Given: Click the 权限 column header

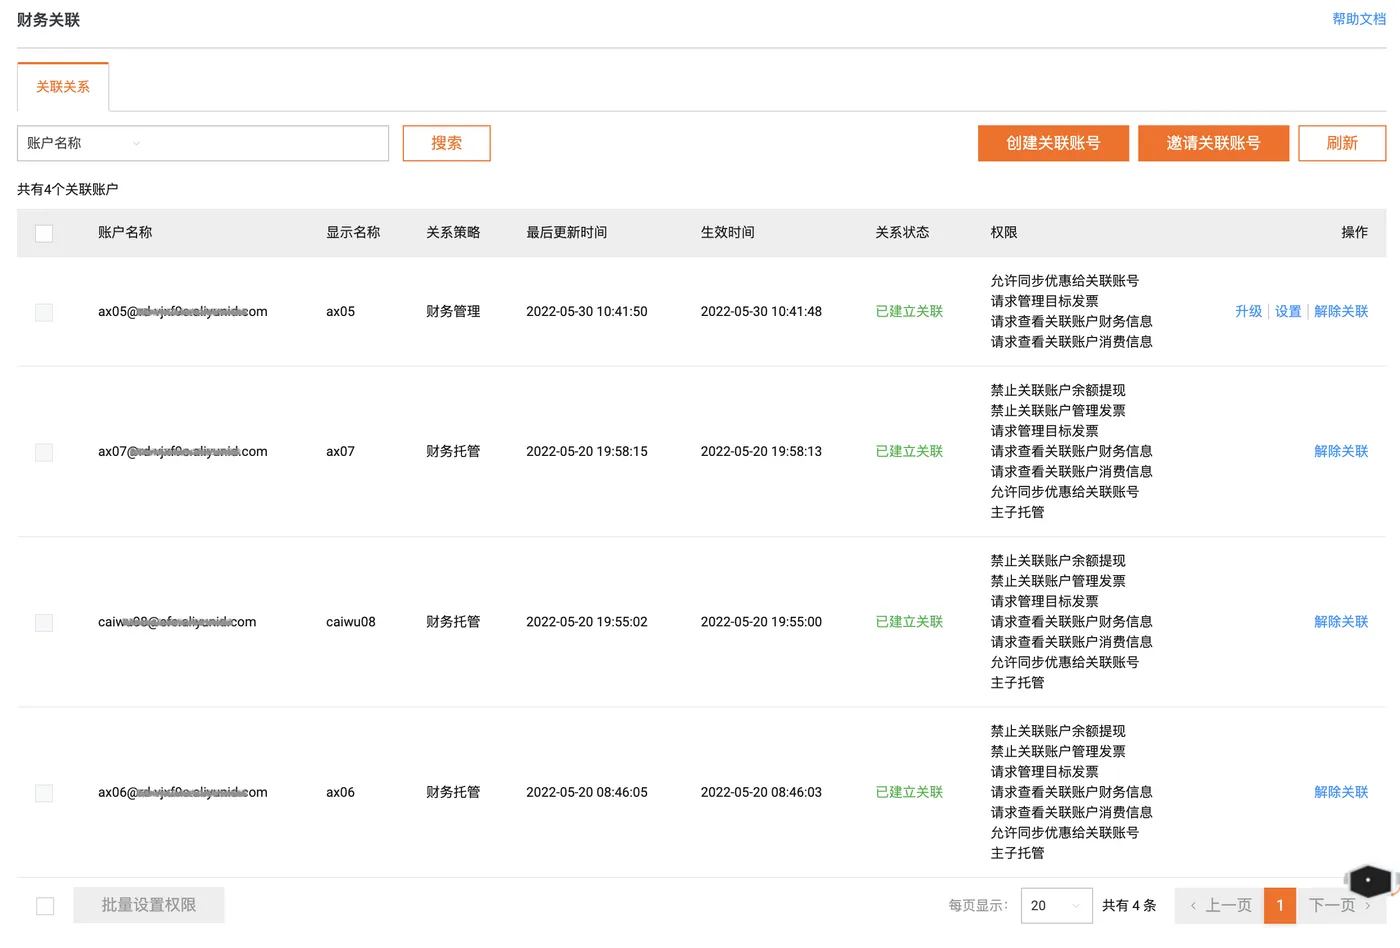Looking at the screenshot, I should click(x=1004, y=232).
